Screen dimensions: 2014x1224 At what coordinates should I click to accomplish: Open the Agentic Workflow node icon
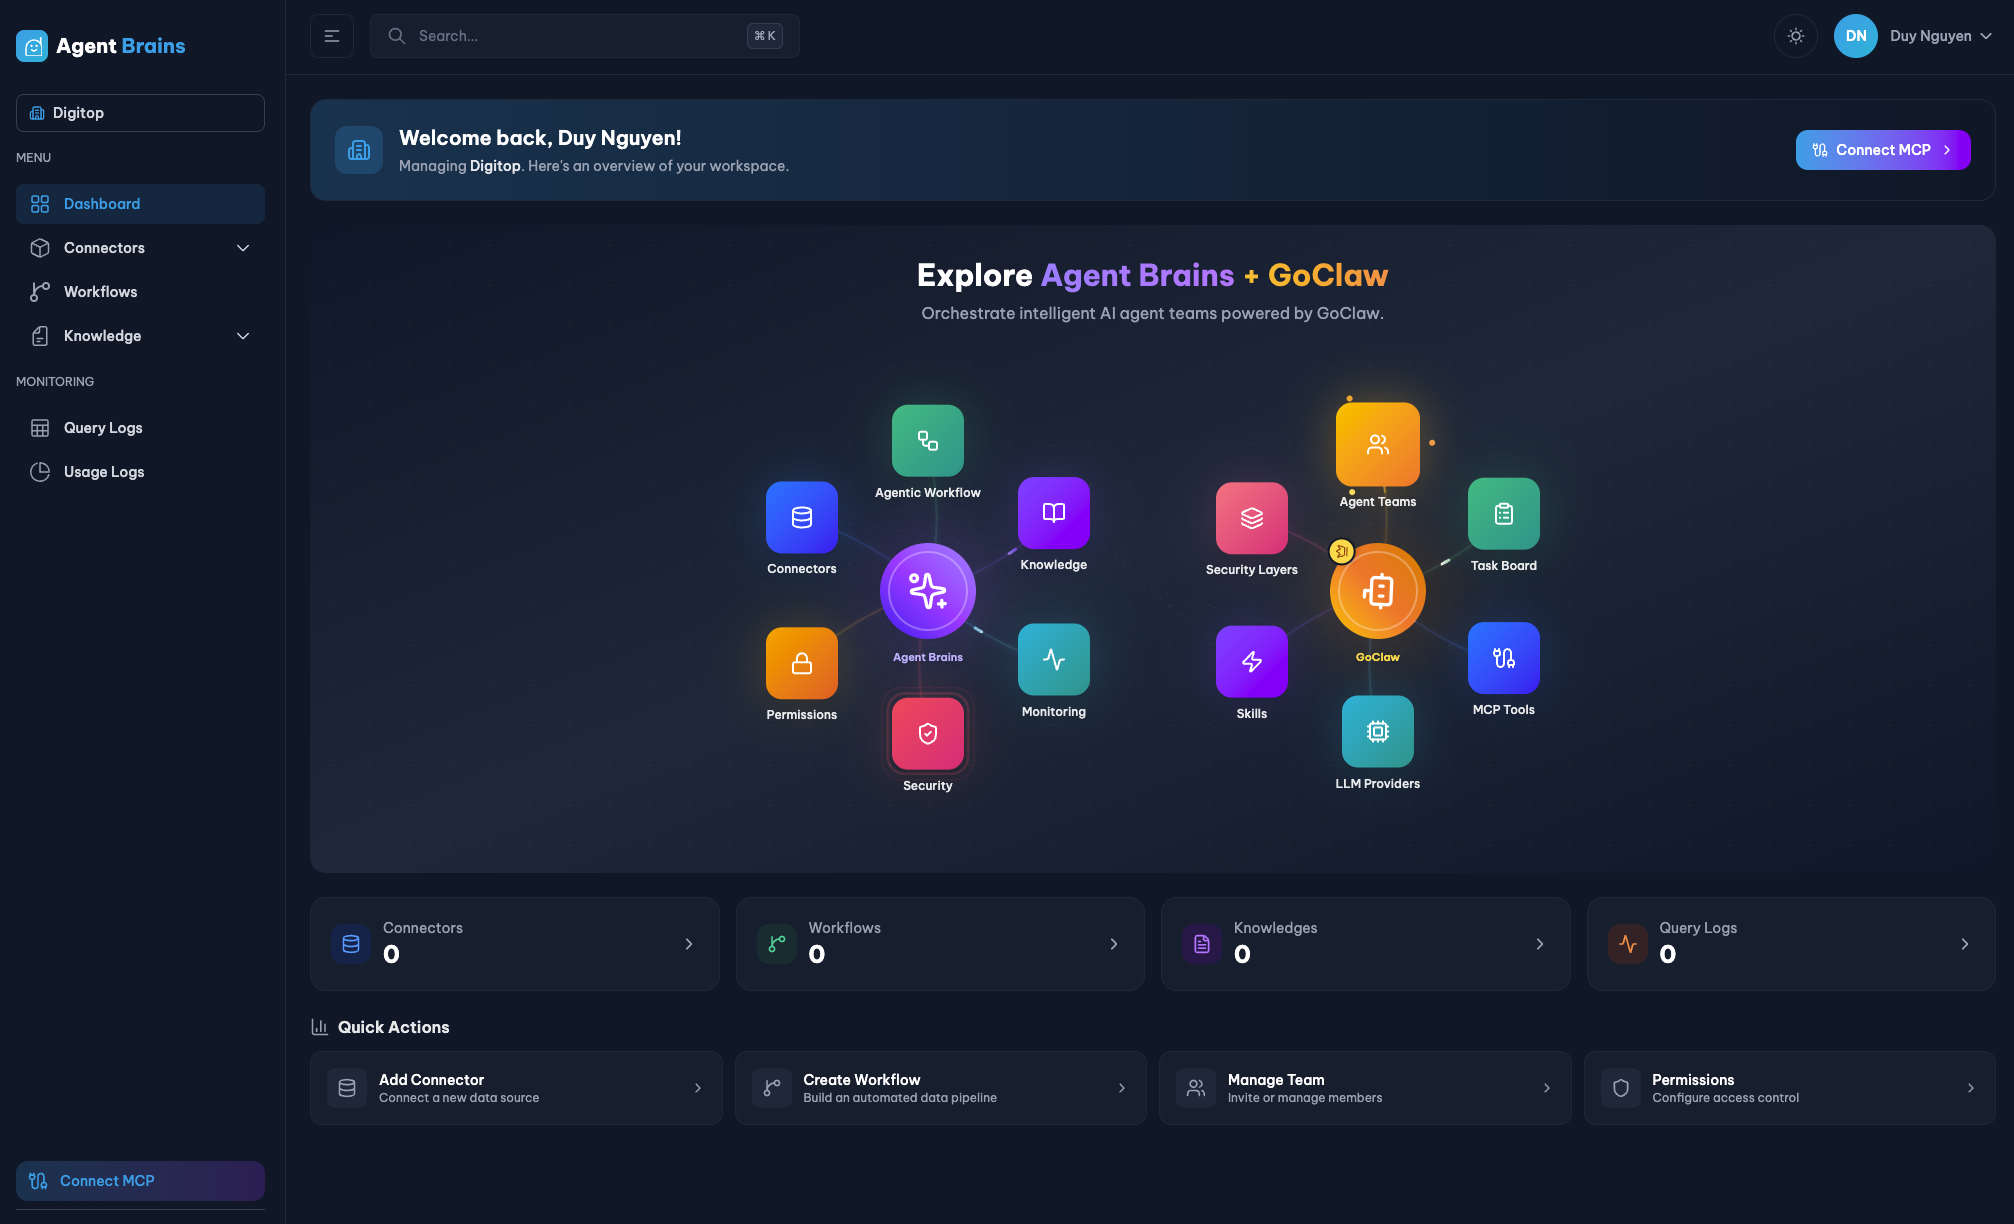pos(927,441)
